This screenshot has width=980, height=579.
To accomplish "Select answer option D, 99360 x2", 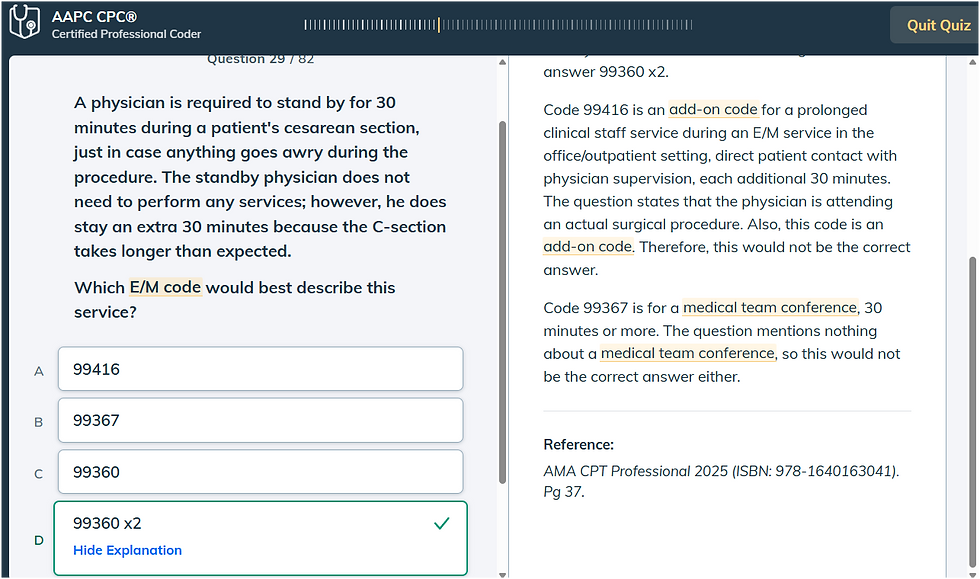I will click(x=260, y=523).
